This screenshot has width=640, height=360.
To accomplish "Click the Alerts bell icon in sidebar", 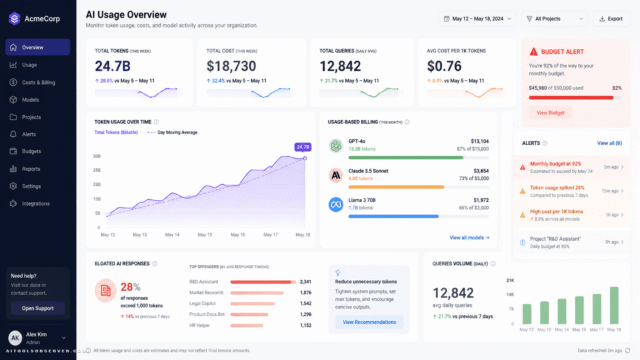I will coord(13,134).
